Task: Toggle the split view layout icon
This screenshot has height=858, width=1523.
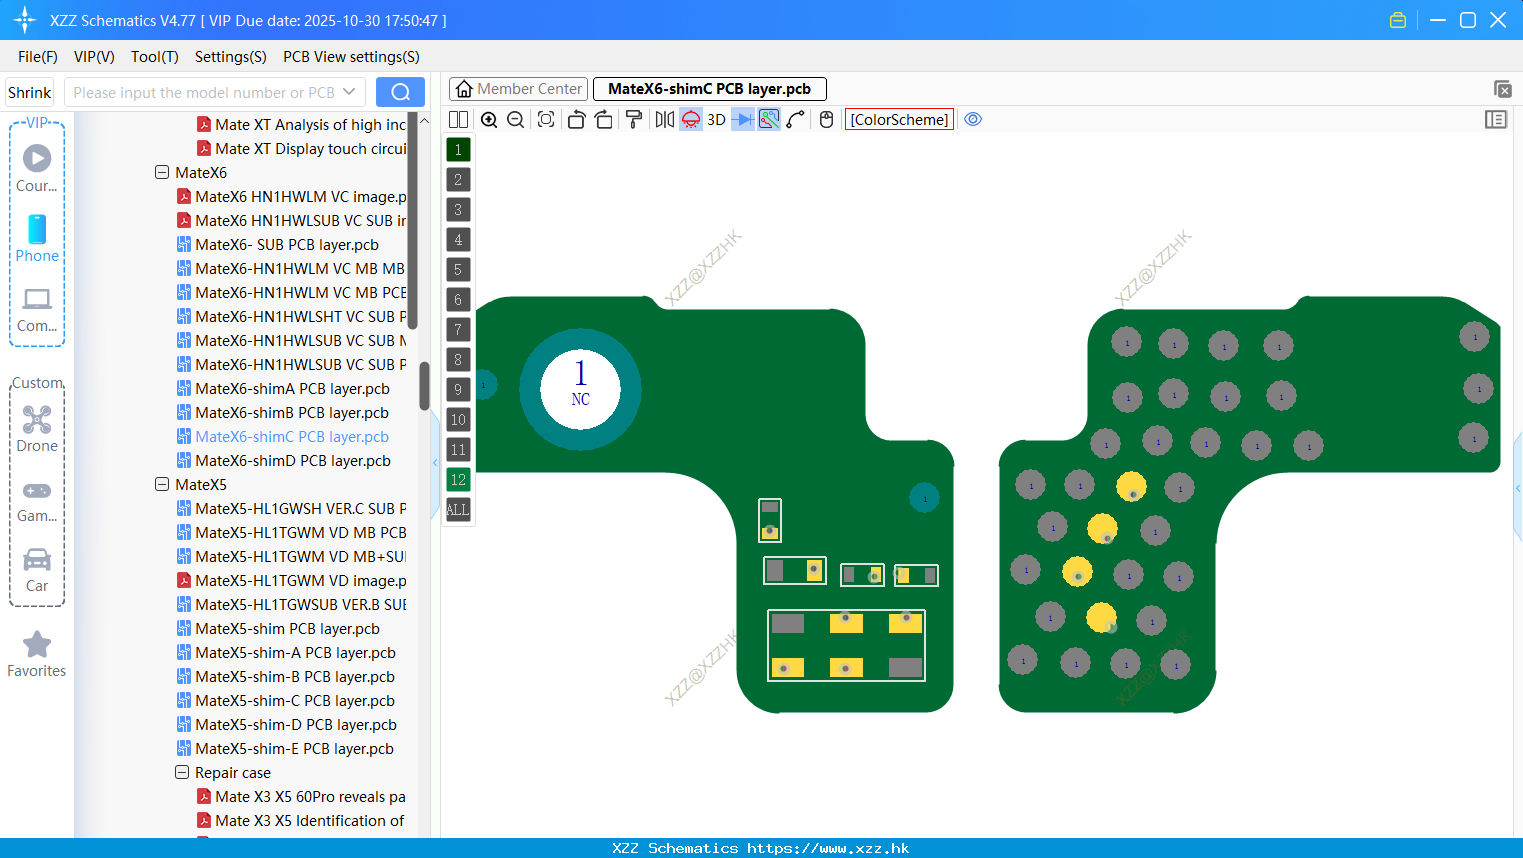Action: point(458,119)
